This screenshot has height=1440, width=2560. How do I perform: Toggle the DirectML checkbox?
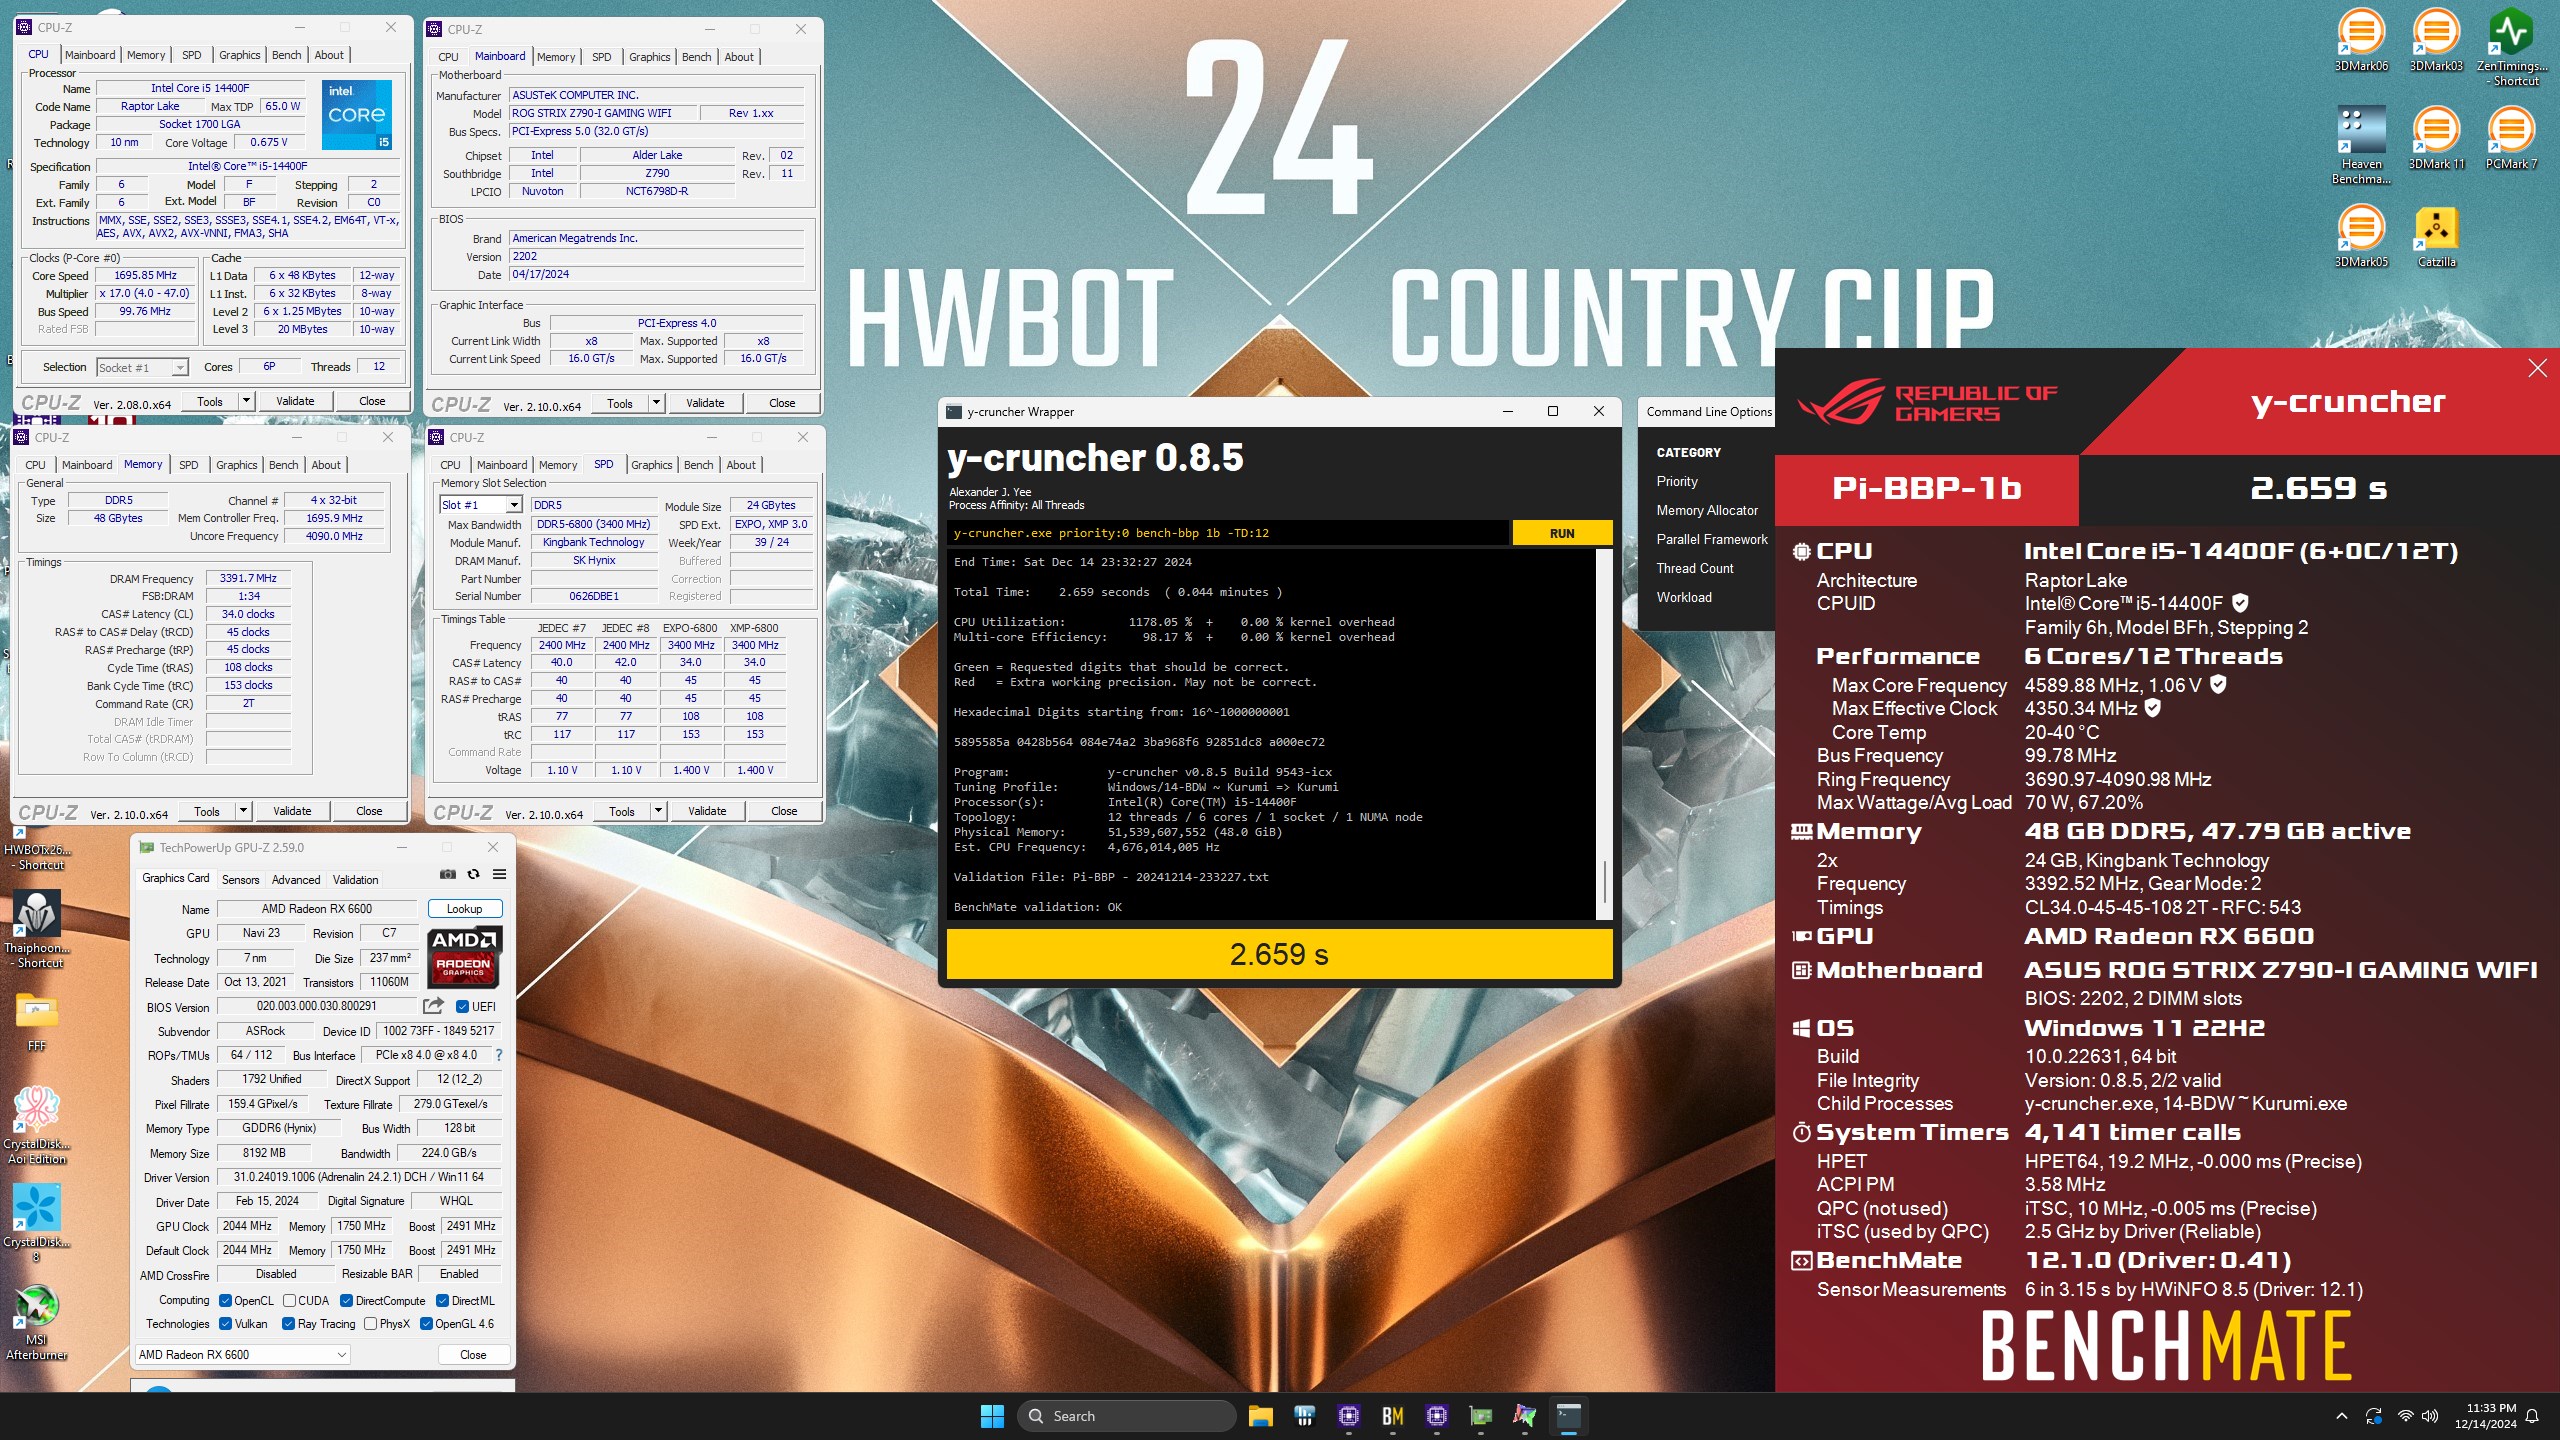click(442, 1301)
